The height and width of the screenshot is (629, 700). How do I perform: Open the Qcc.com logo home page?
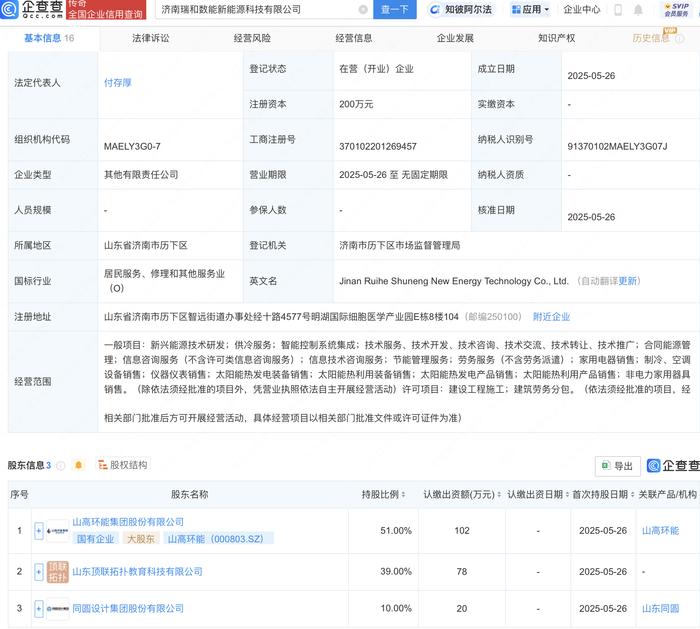tap(32, 9)
